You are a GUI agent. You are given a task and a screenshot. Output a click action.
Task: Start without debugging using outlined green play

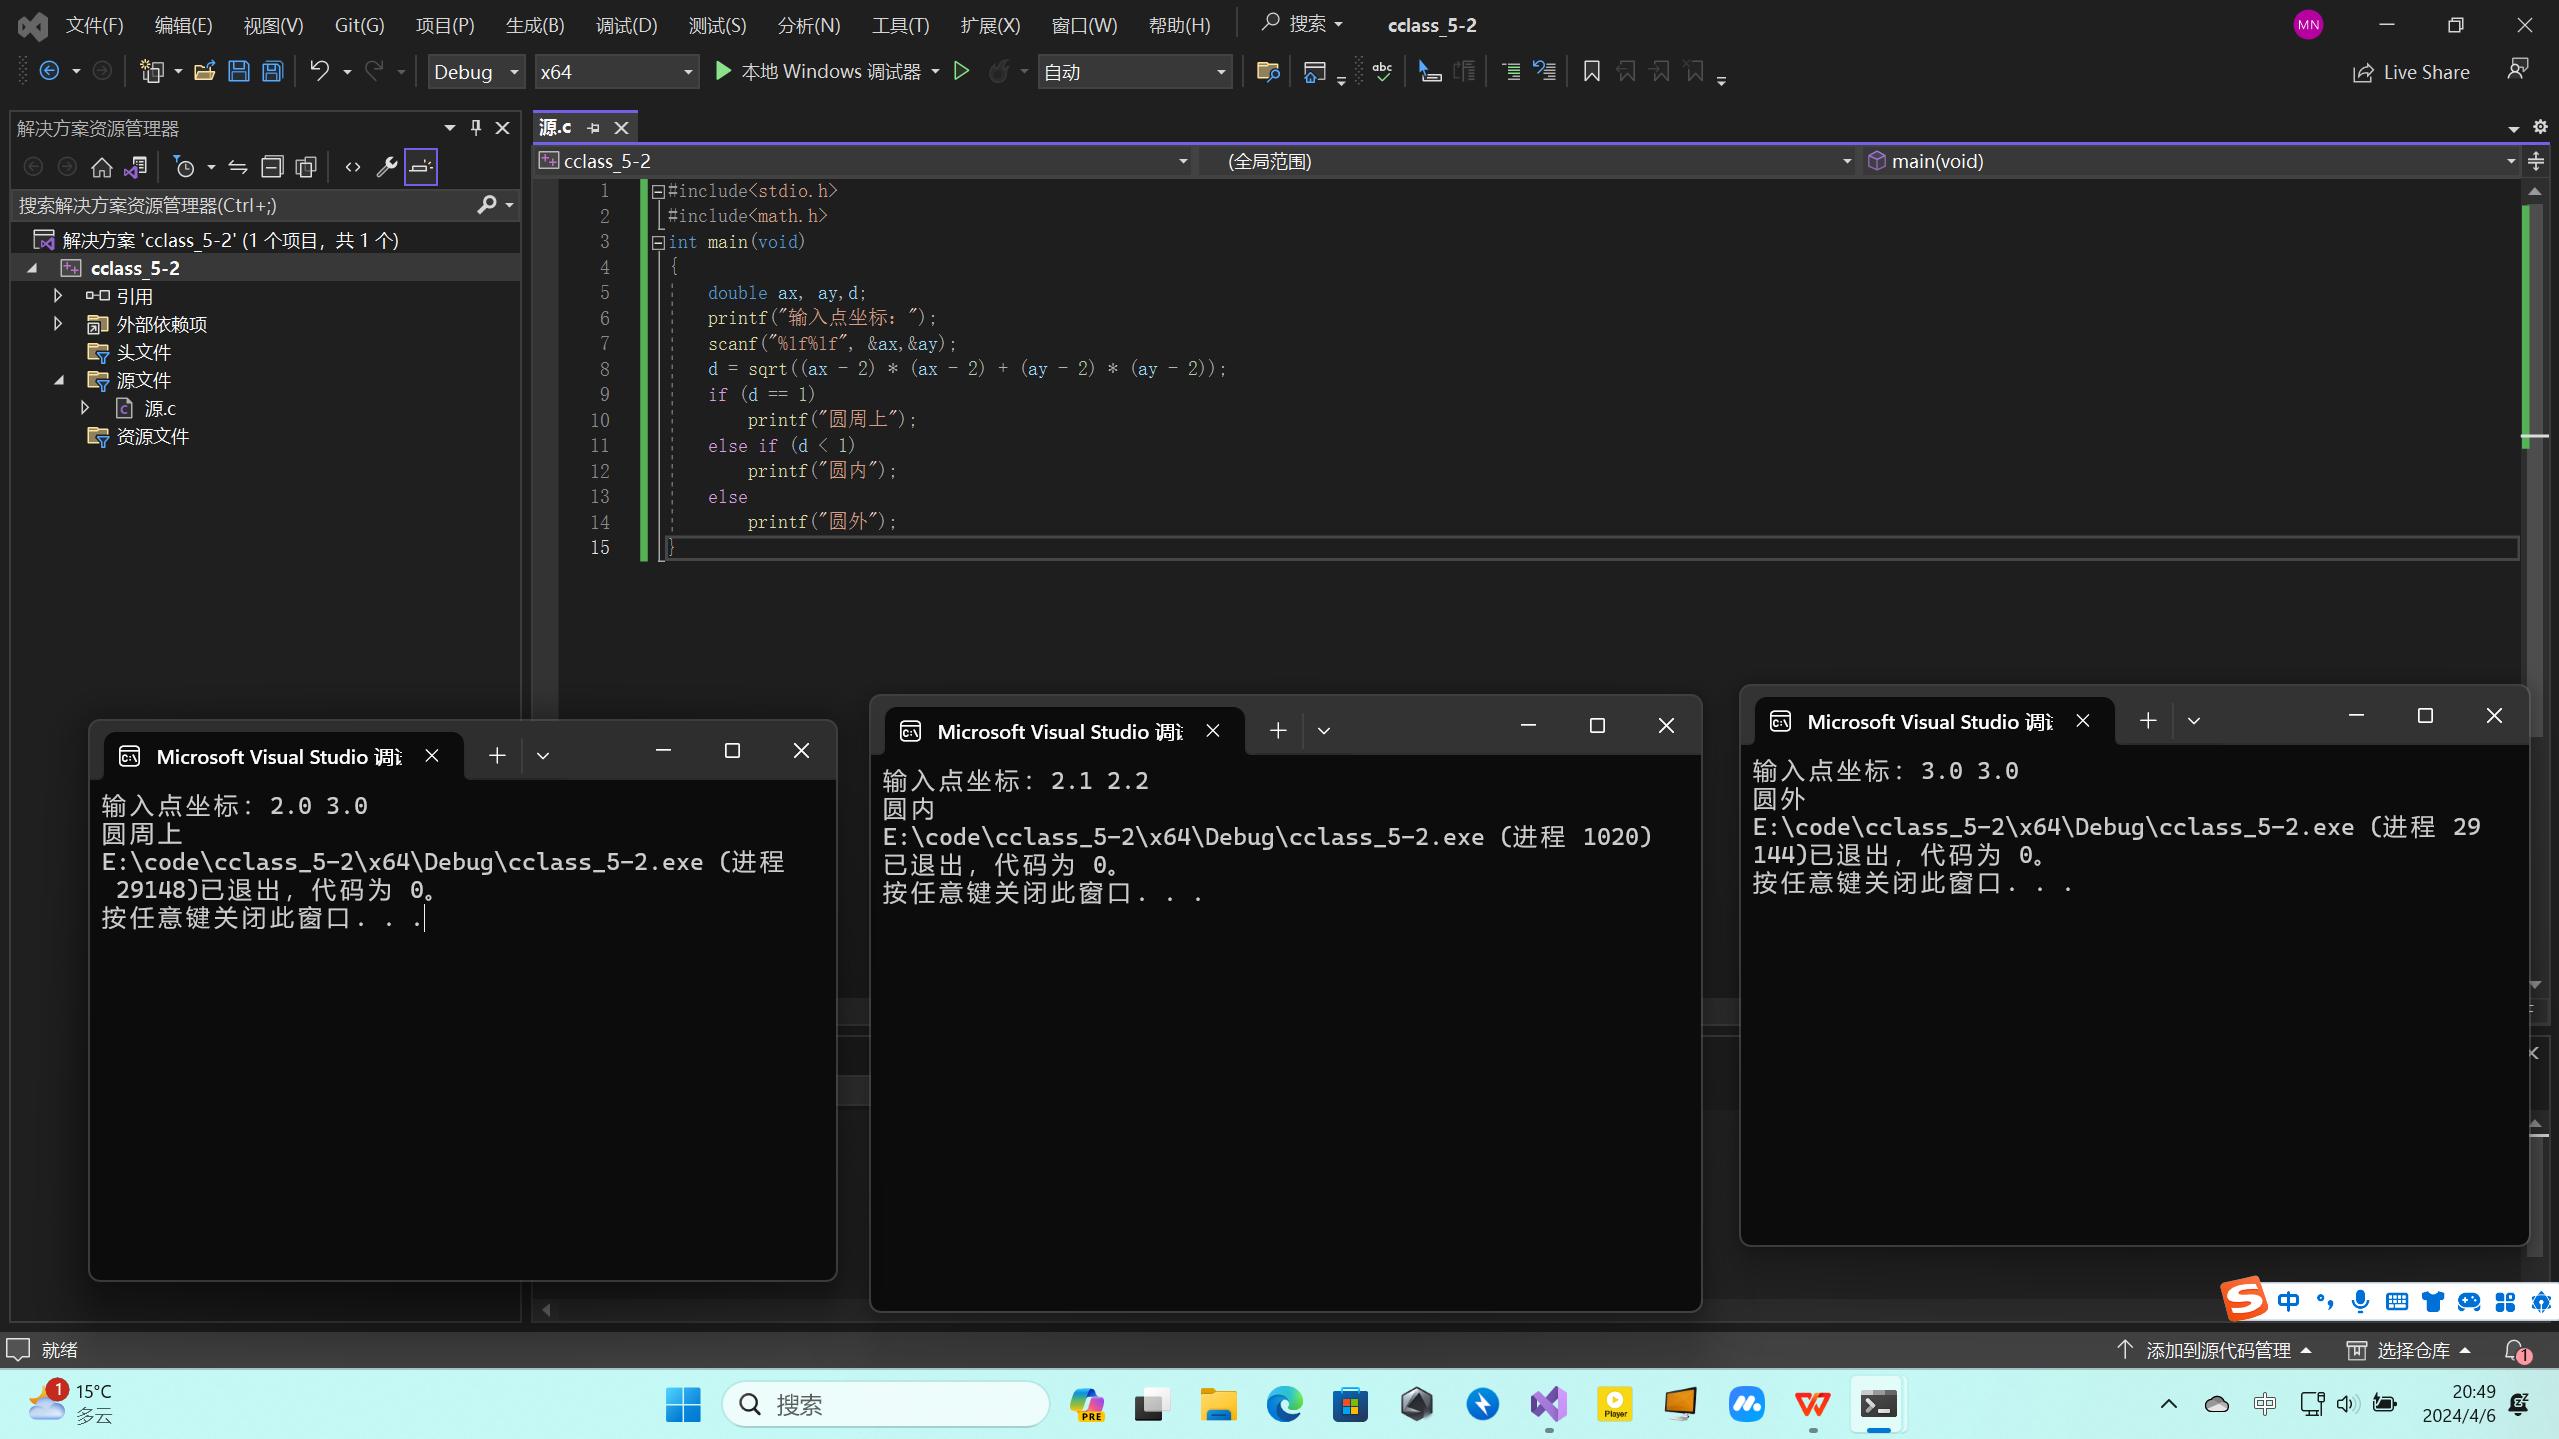tap(961, 71)
